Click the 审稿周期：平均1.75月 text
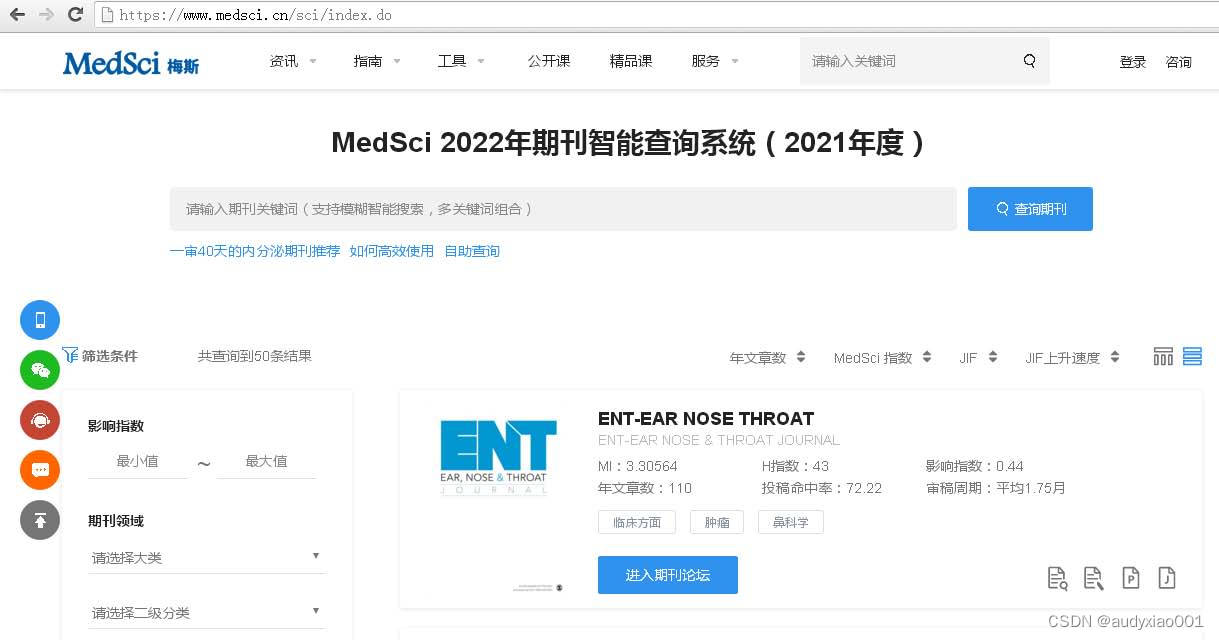 (996, 488)
